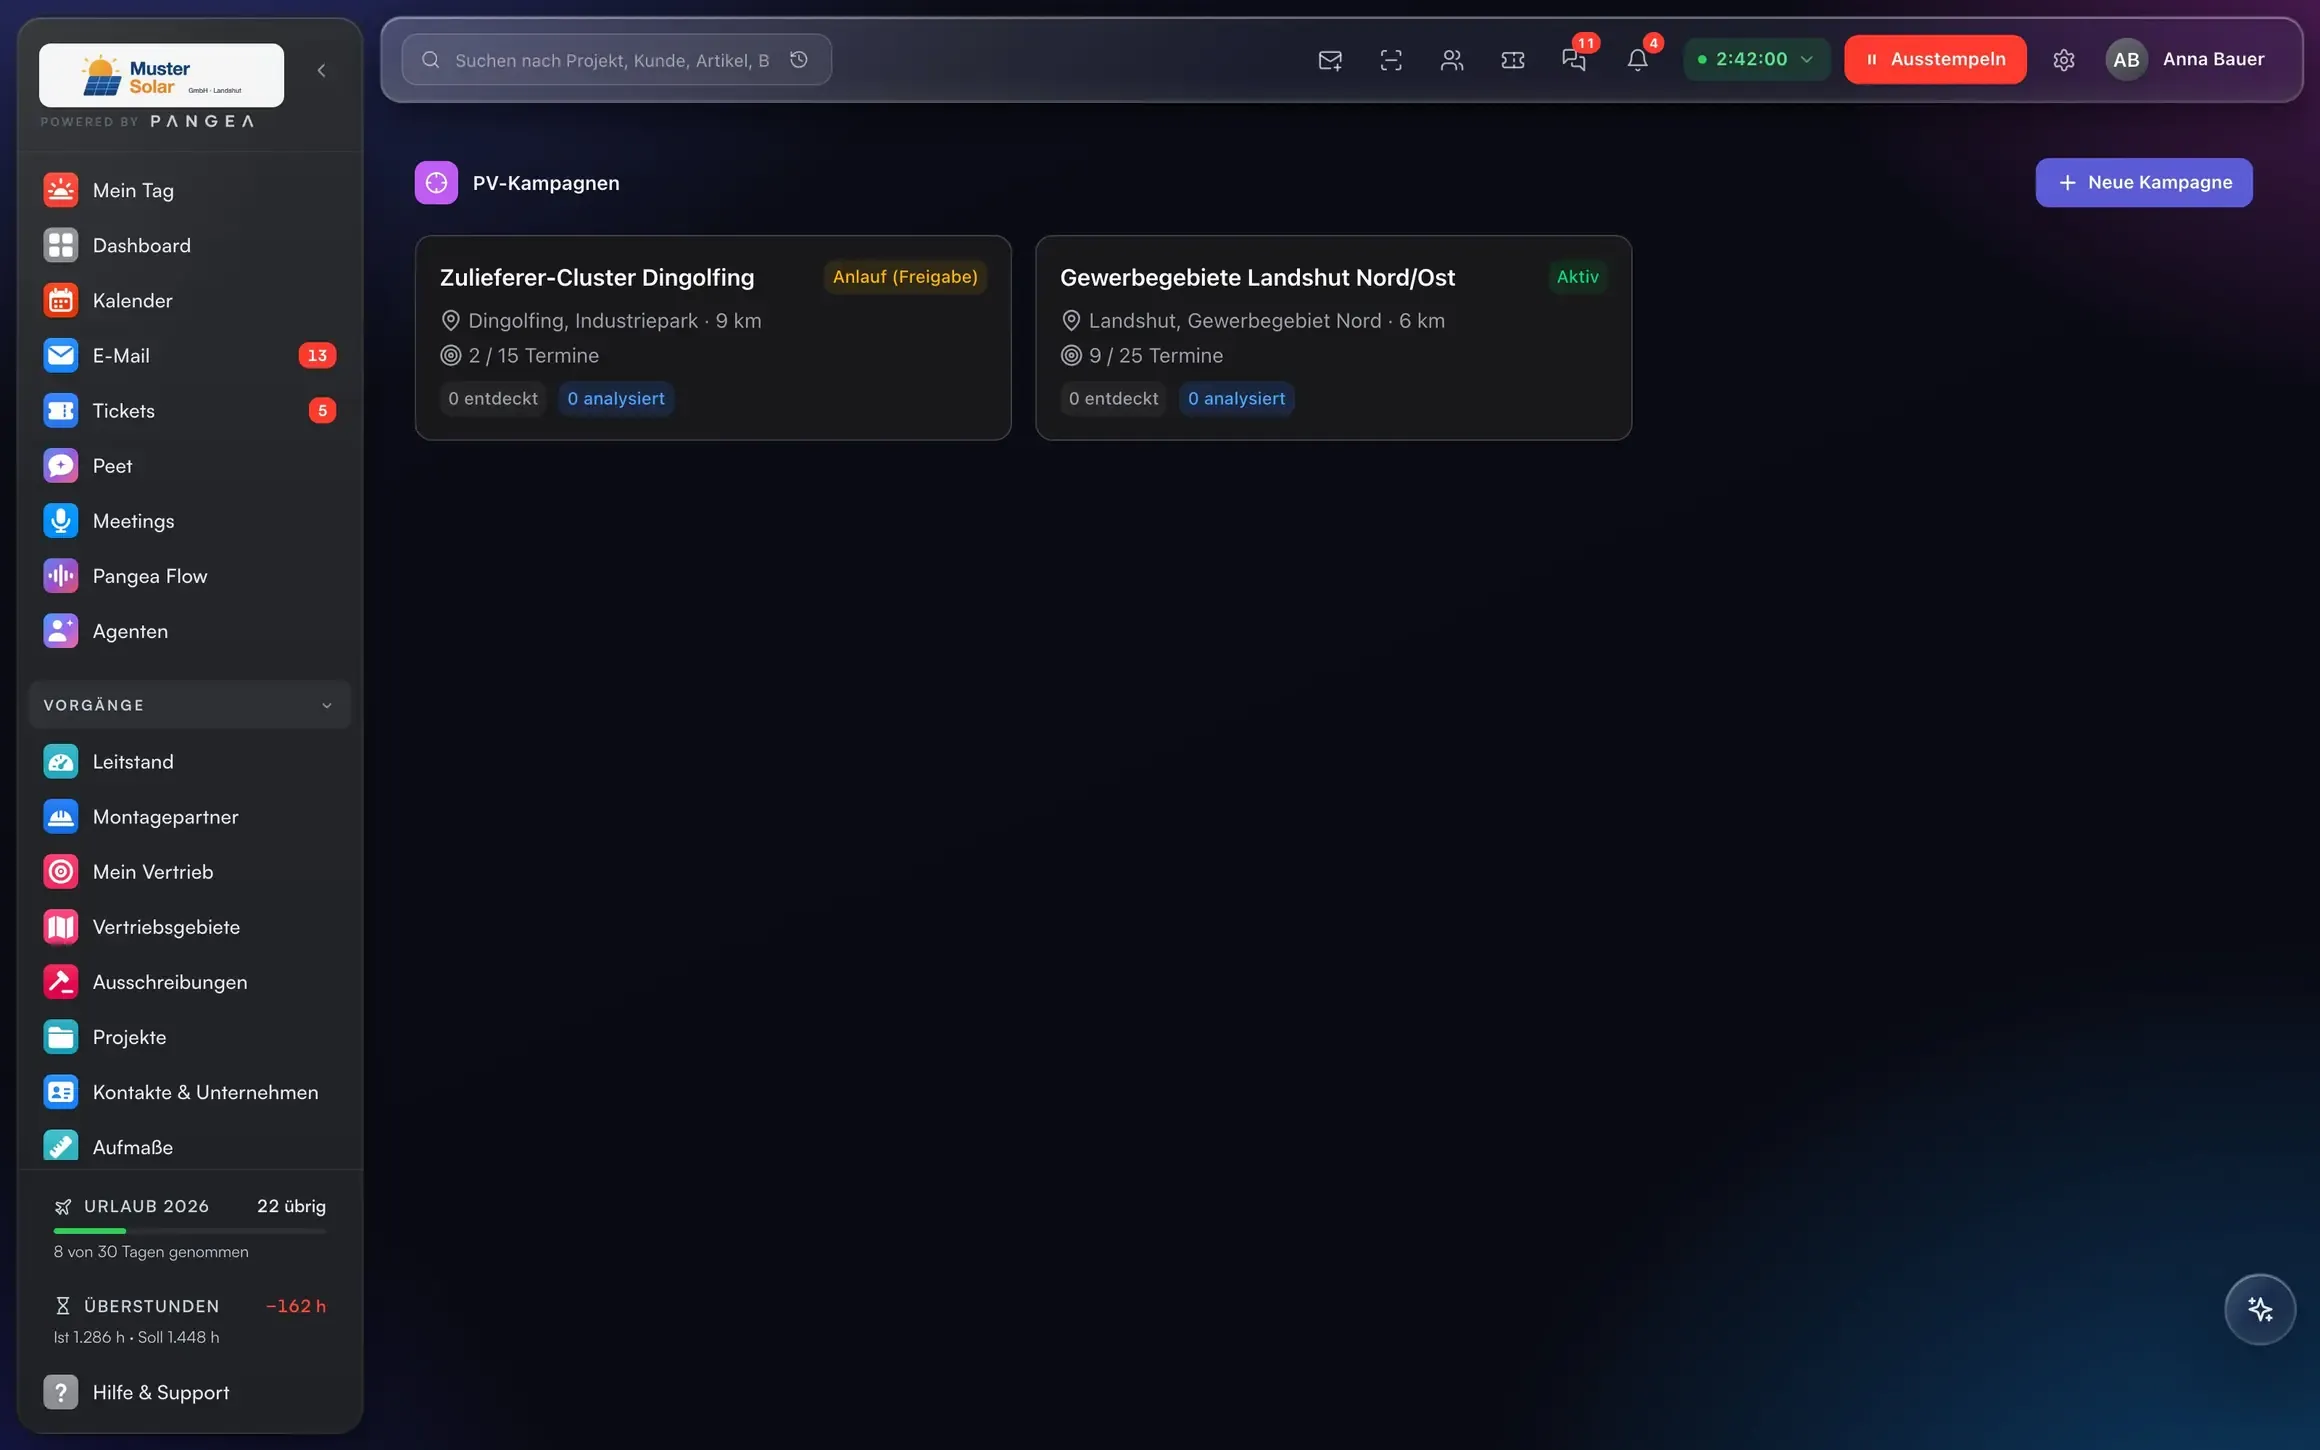Viewport: 2320px width, 1450px height.
Task: Open Projekte in sidebar
Action: click(189, 1037)
